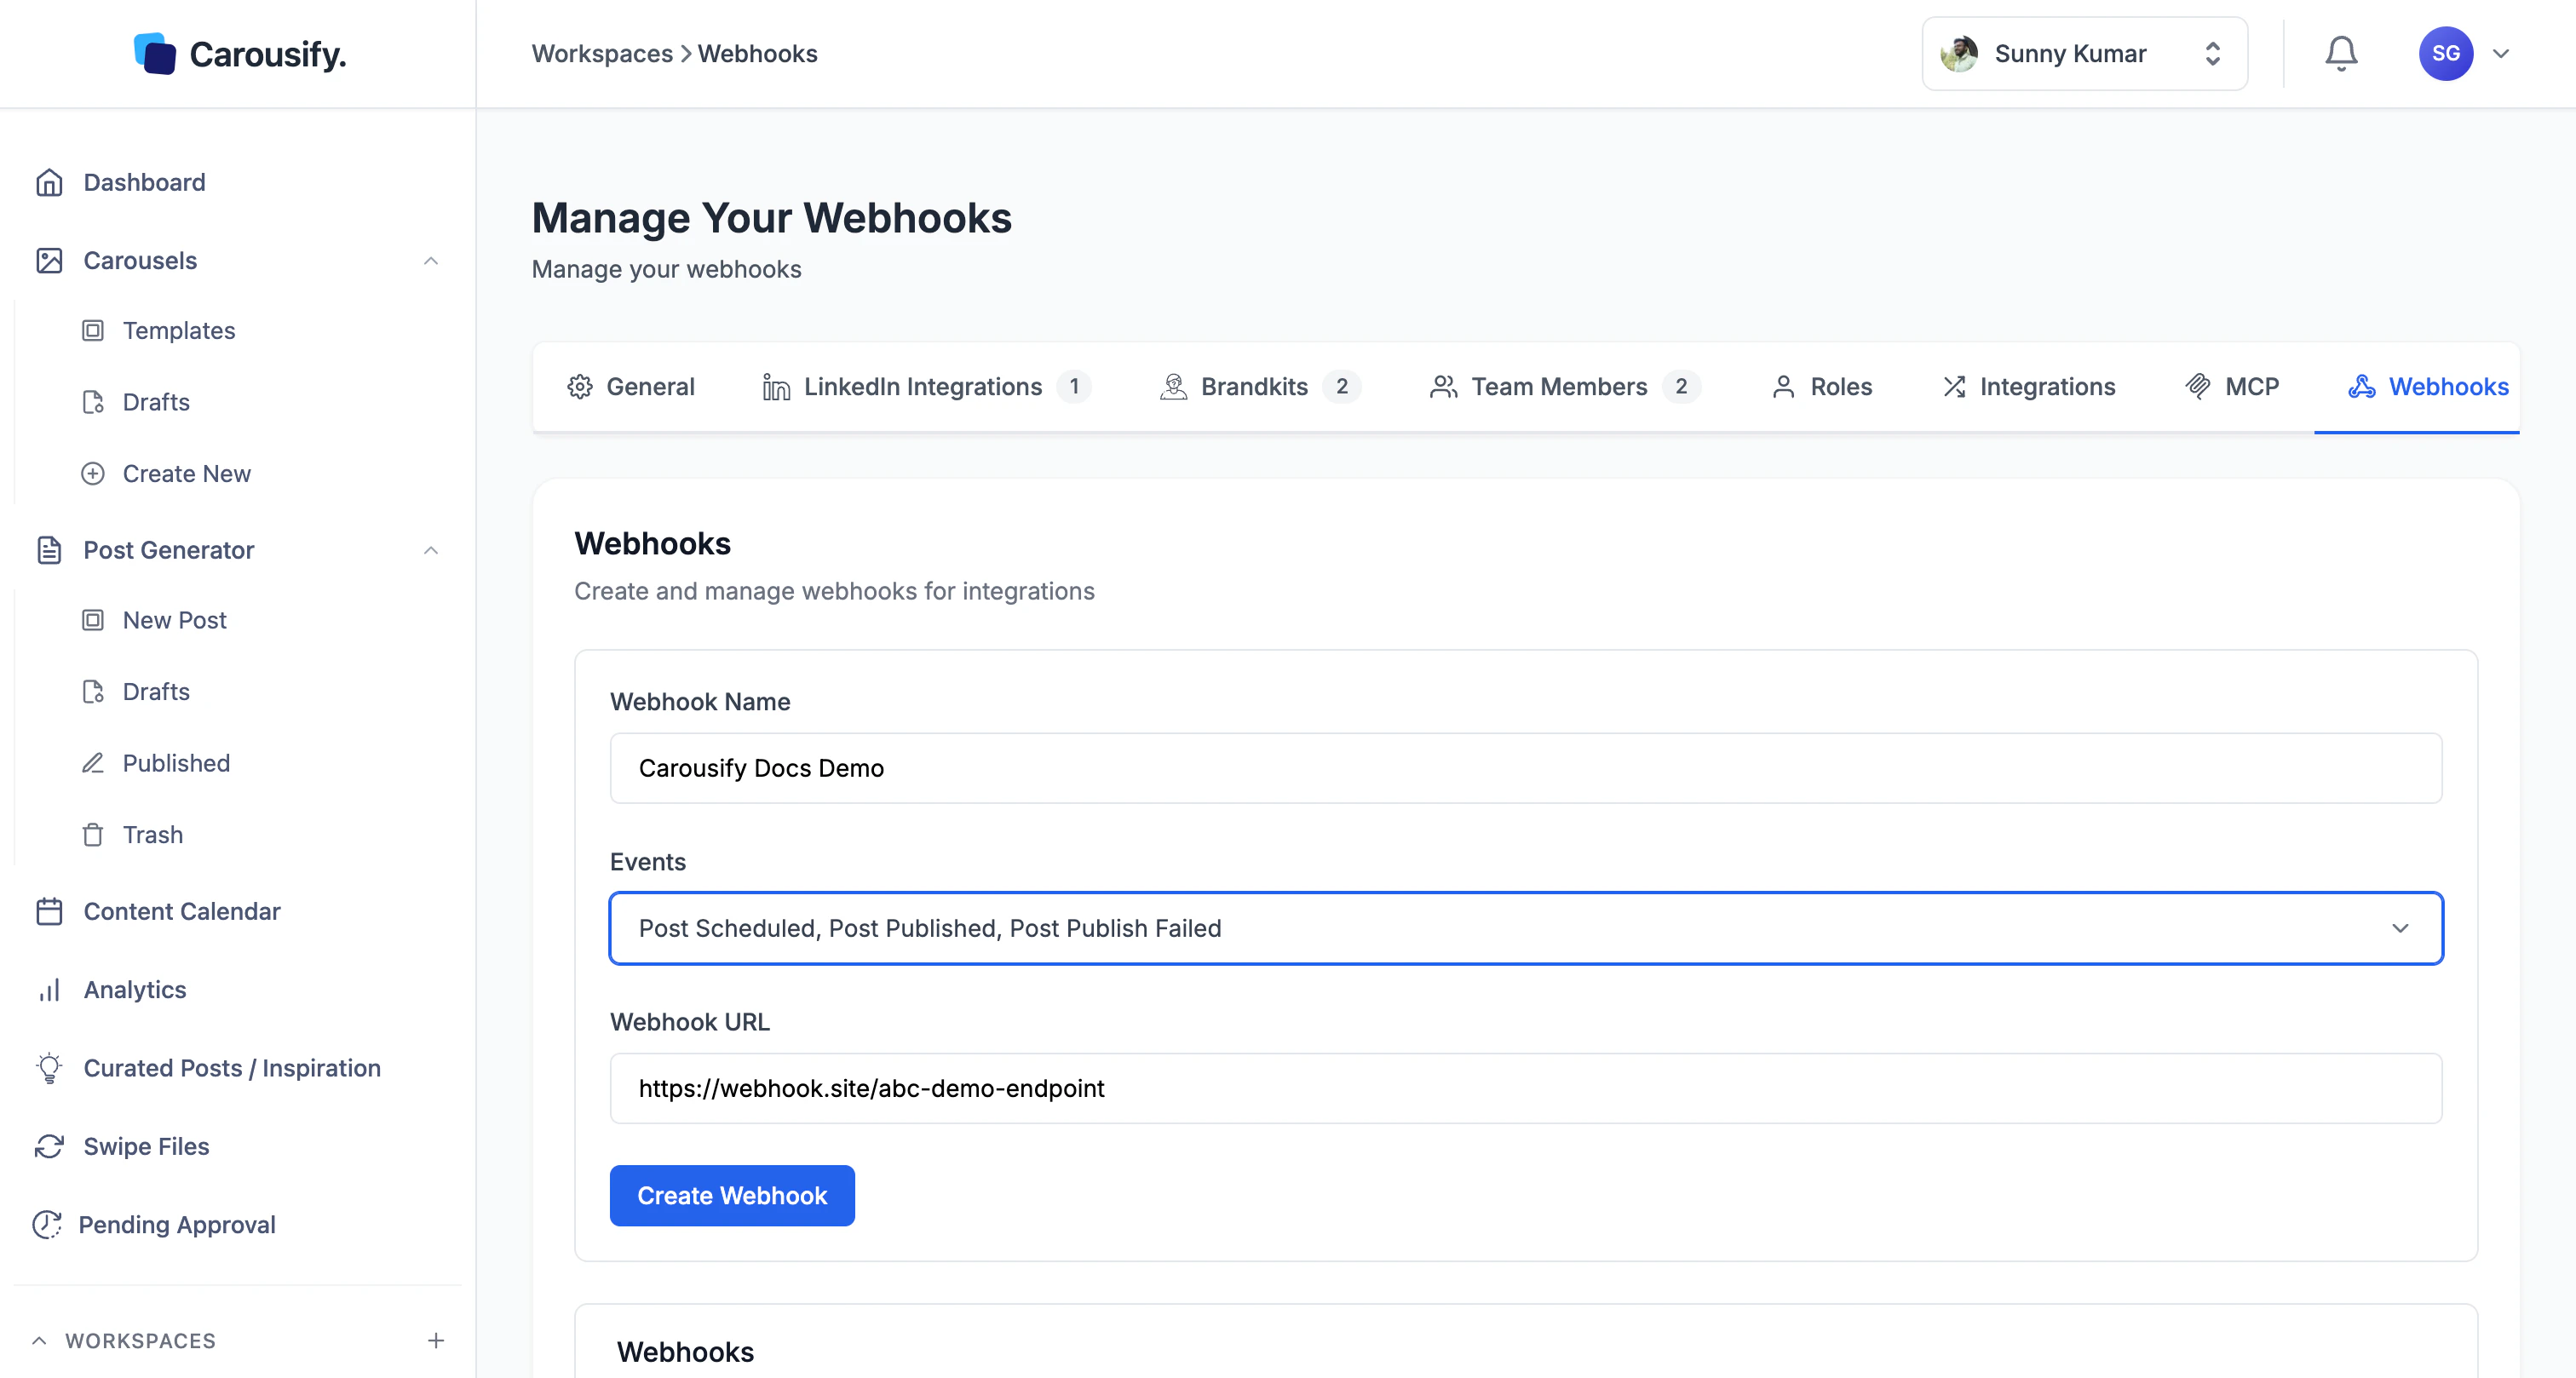The height and width of the screenshot is (1378, 2576).
Task: Go to Workspaces breadcrumb link
Action: tap(602, 54)
